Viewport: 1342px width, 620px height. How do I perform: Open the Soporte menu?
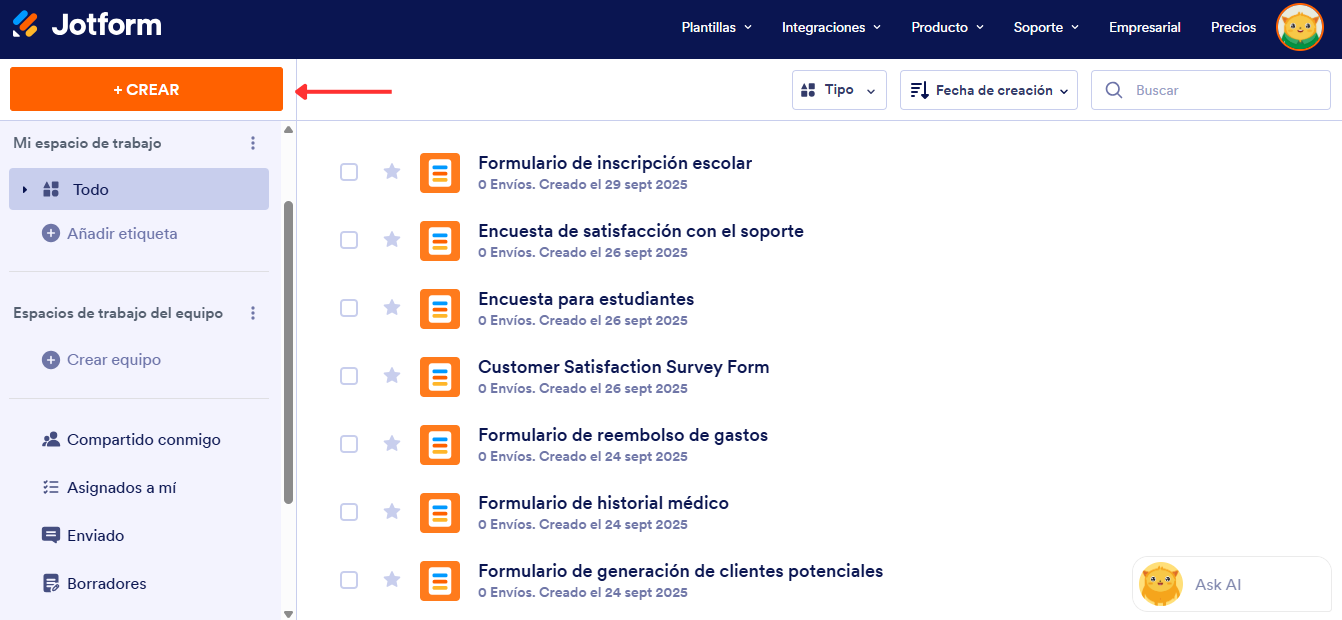[1045, 27]
